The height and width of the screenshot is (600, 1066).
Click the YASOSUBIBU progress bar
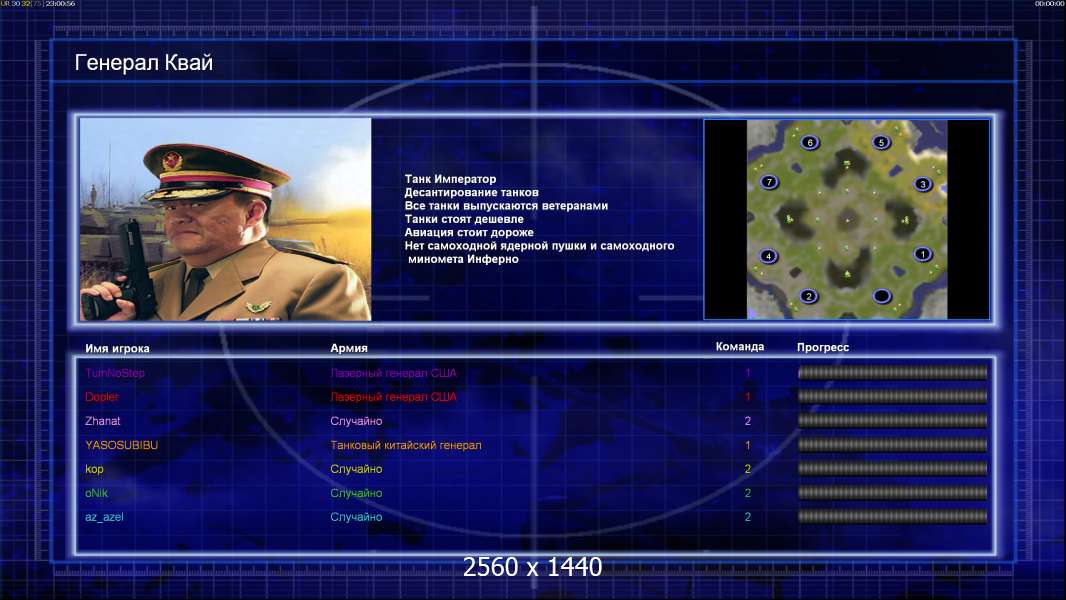[x=892, y=445]
